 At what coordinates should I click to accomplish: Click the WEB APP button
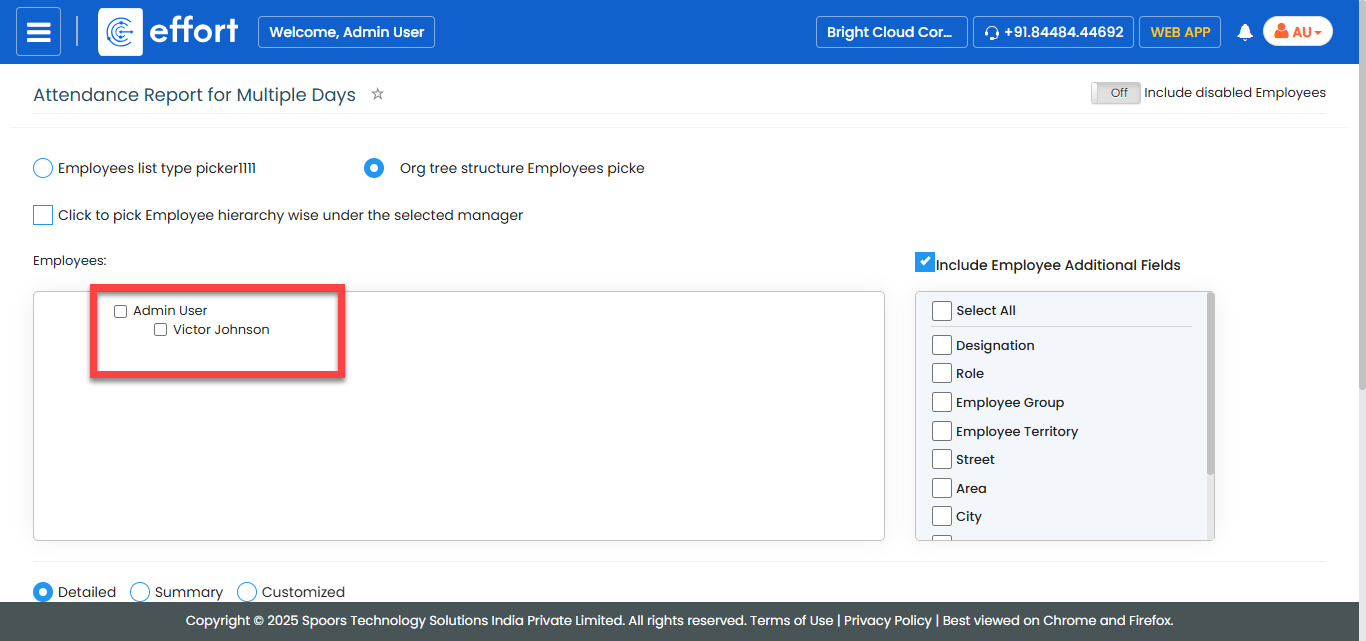coord(1180,32)
